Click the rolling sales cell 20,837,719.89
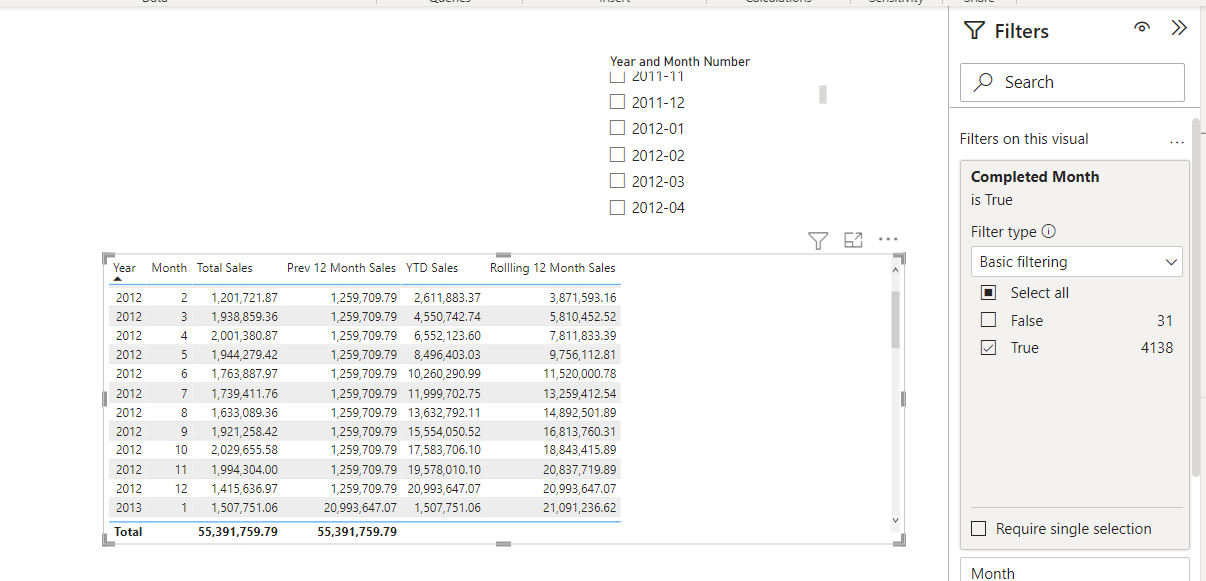1206x581 pixels. (580, 469)
